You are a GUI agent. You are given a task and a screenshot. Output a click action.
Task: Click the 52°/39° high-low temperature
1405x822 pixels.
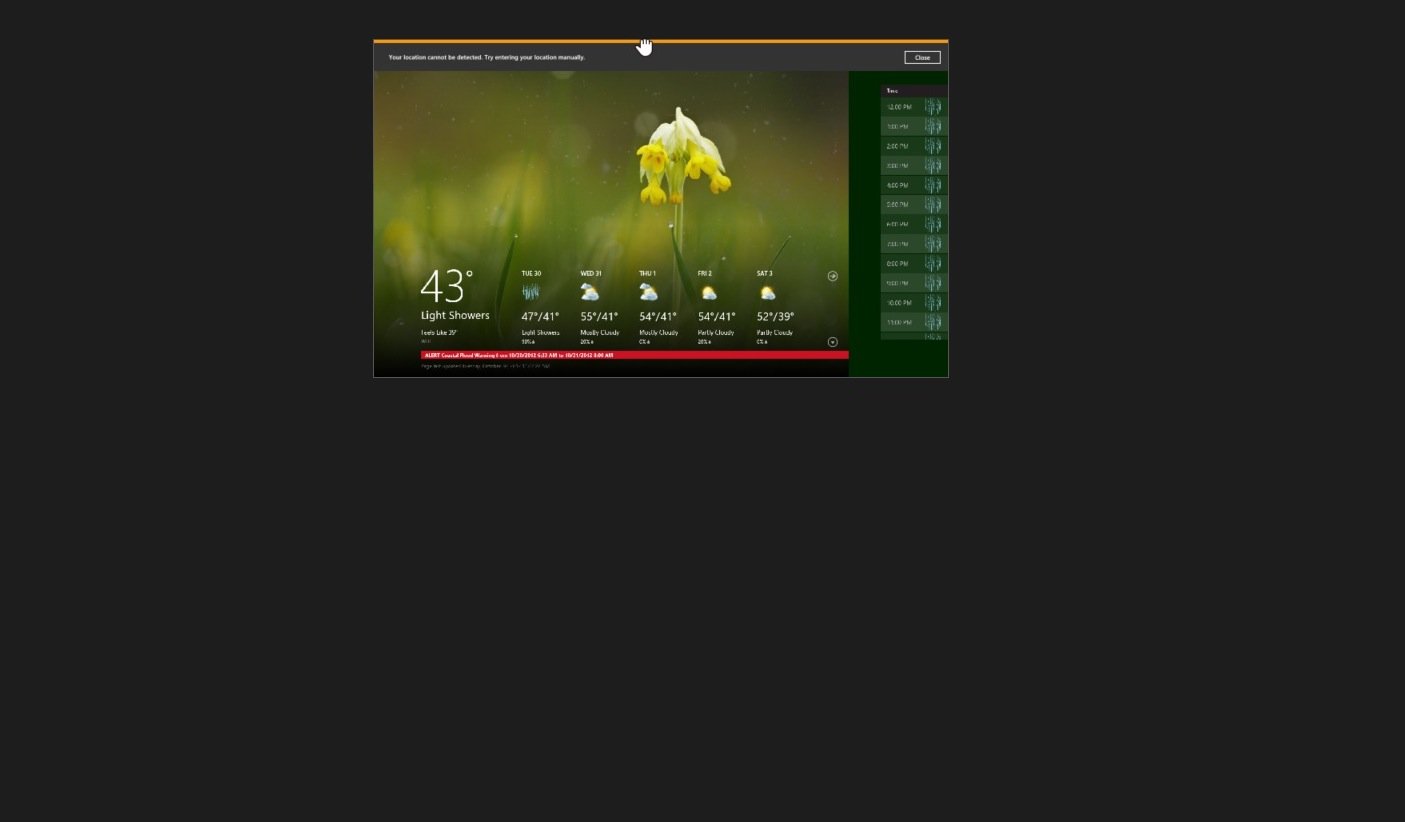click(775, 317)
